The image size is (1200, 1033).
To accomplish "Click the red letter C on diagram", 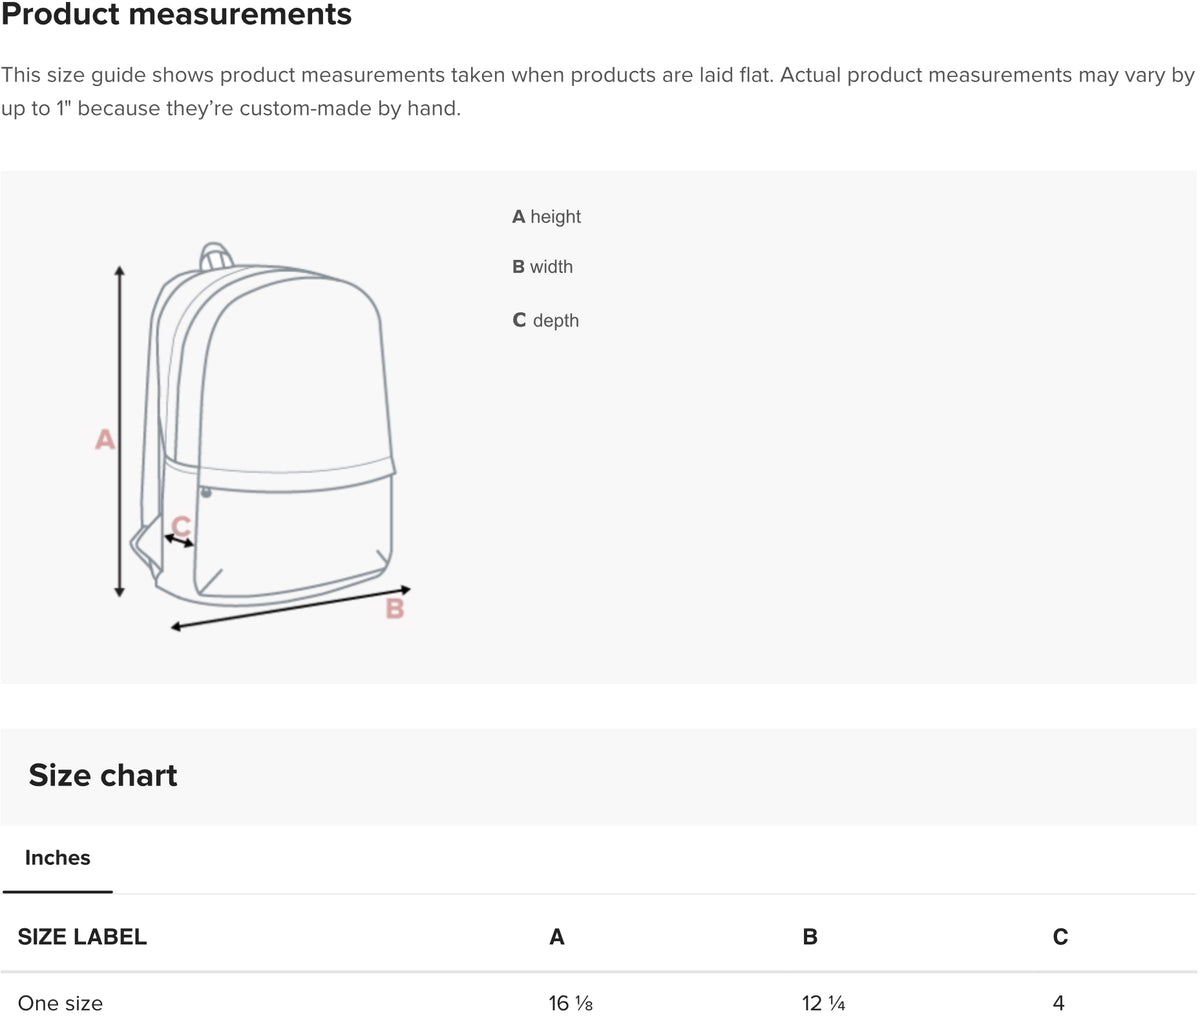I will [x=181, y=525].
